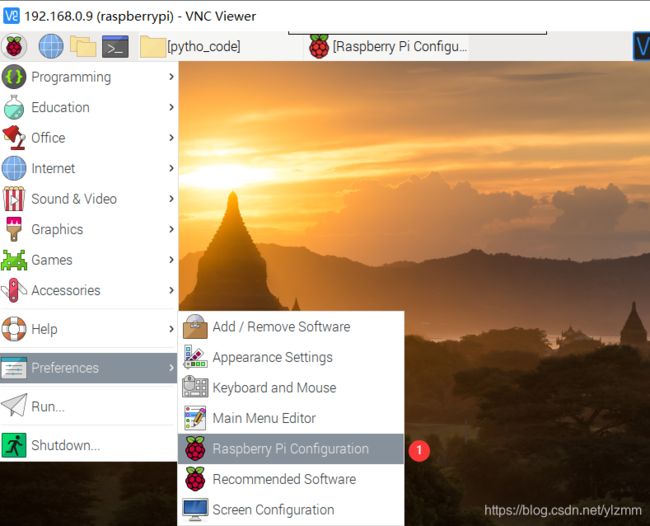Expand the Internet submenu arrow
This screenshot has height=526, width=650.
[x=171, y=168]
